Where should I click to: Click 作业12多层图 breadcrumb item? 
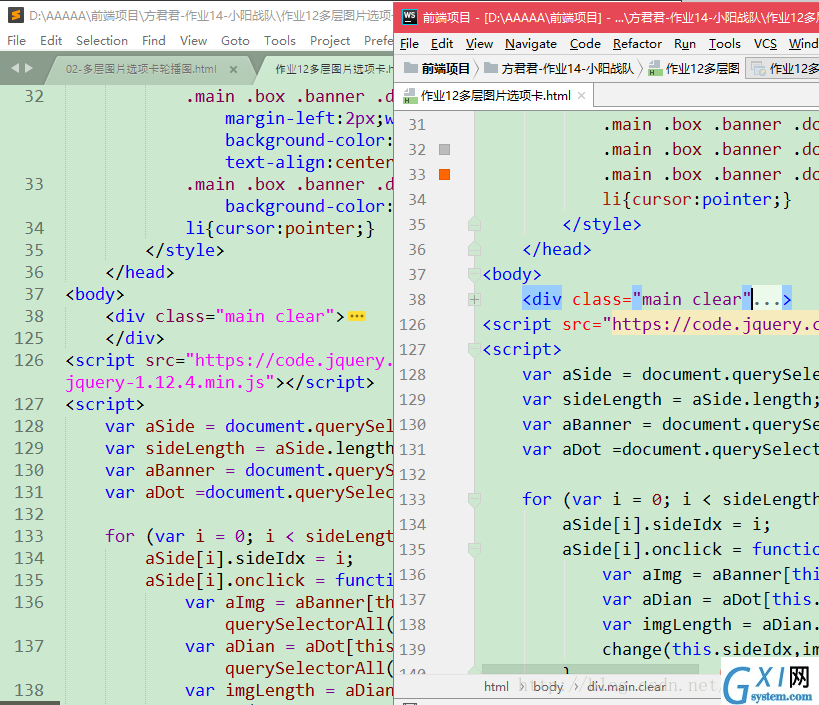tap(694, 68)
